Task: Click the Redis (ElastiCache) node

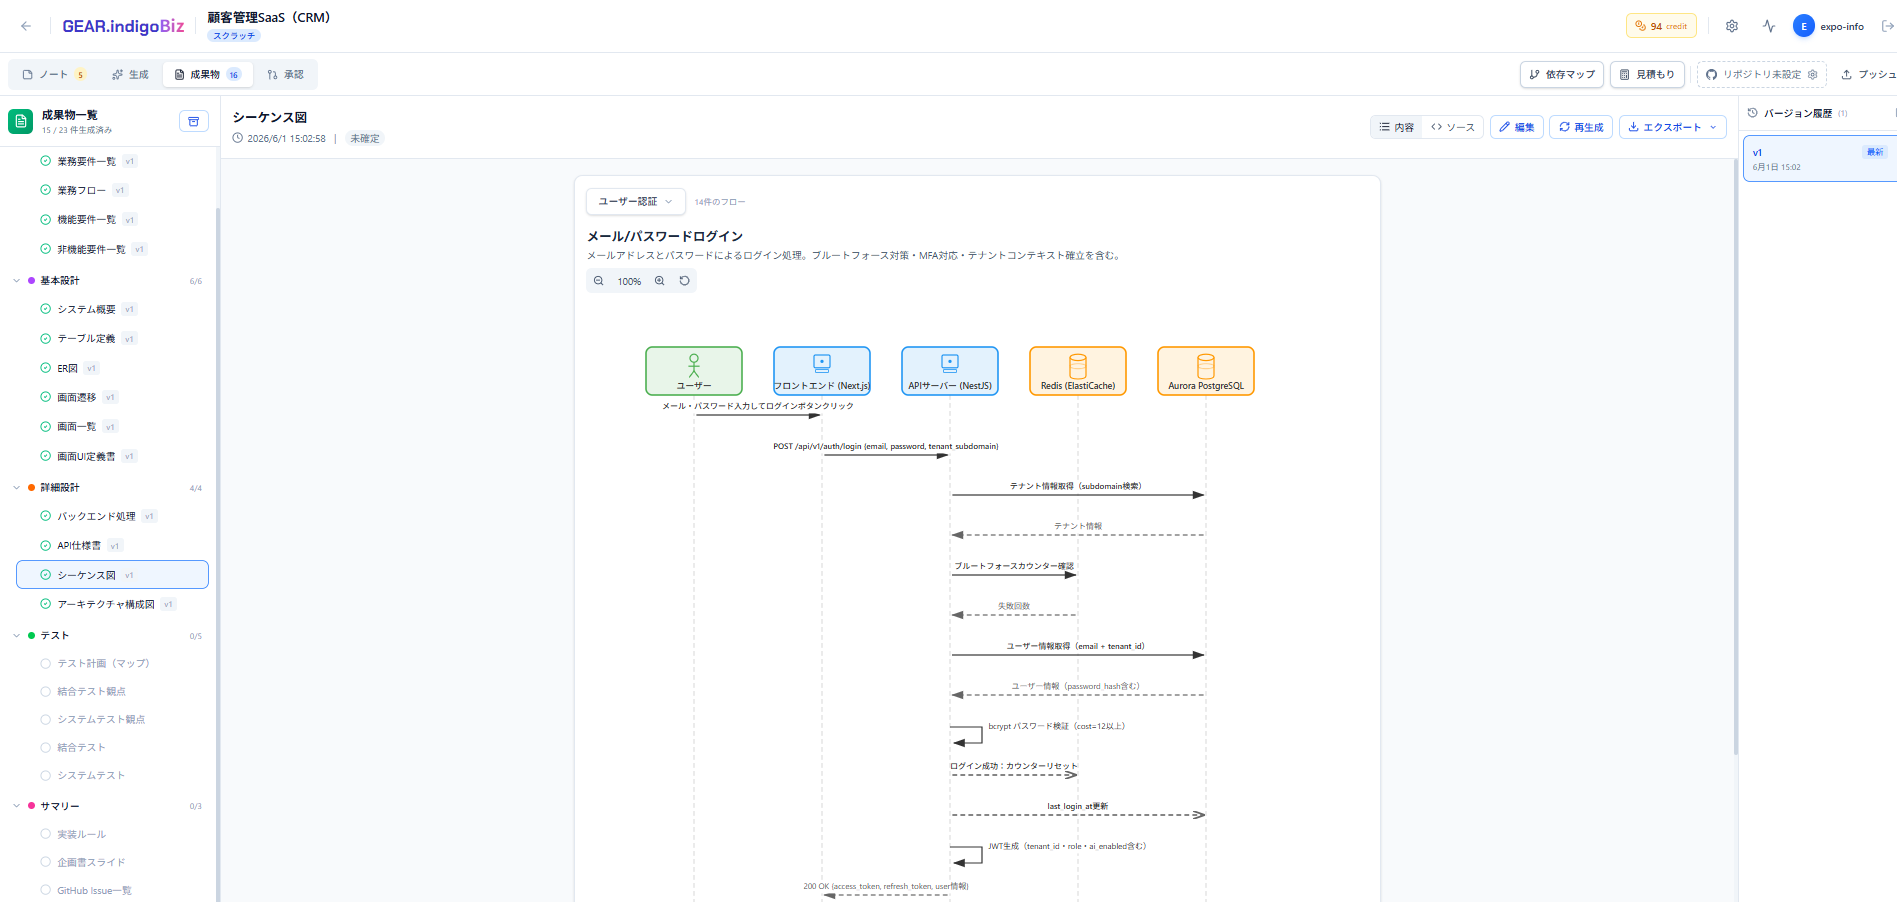Action: click(x=1078, y=371)
